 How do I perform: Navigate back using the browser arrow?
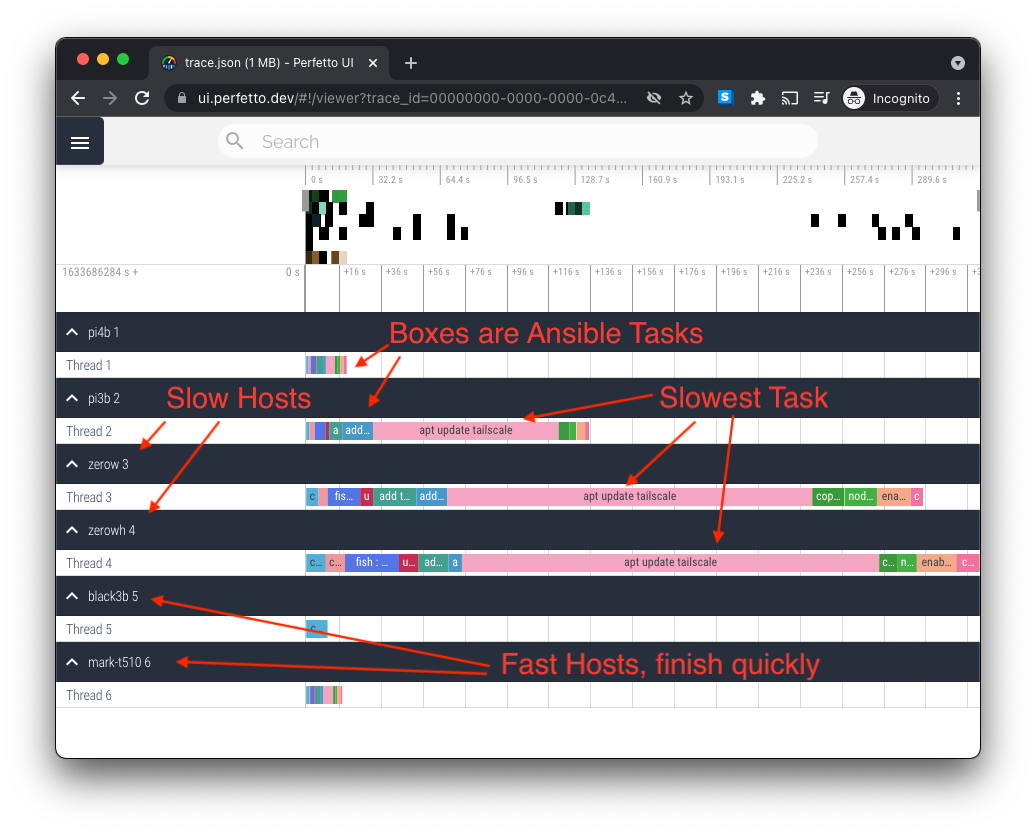coord(77,98)
